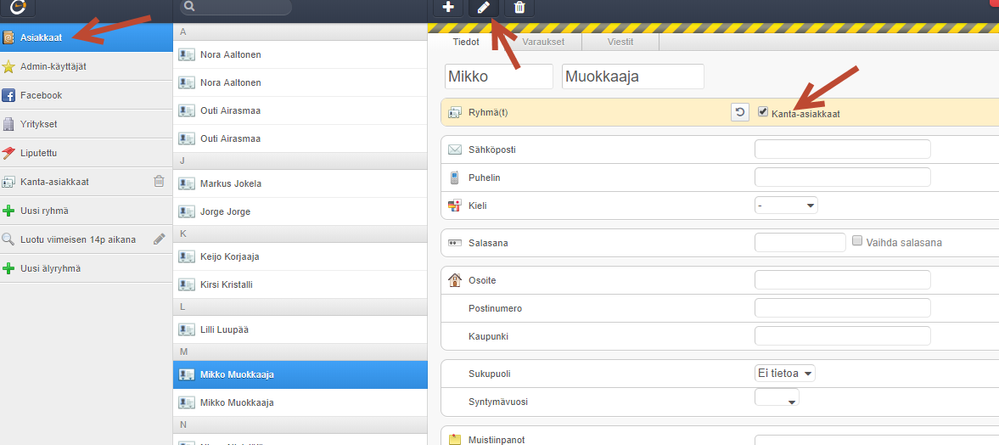
Task: Select Kirsi Kristalli in the list
Action: (300, 284)
